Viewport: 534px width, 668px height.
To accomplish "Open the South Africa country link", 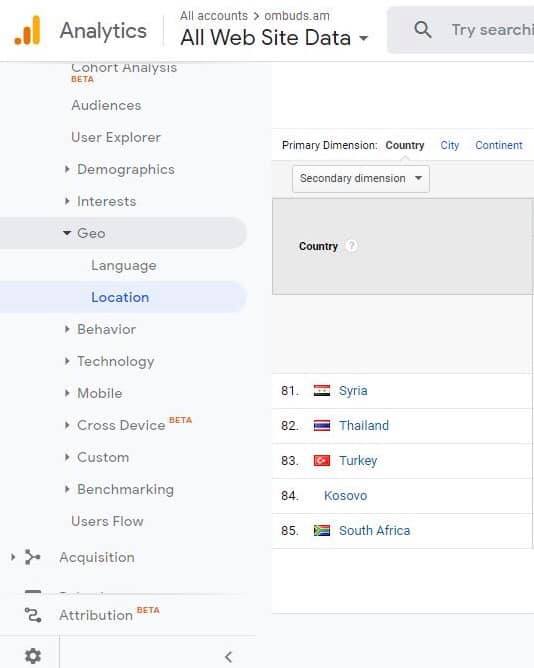I will pos(374,530).
